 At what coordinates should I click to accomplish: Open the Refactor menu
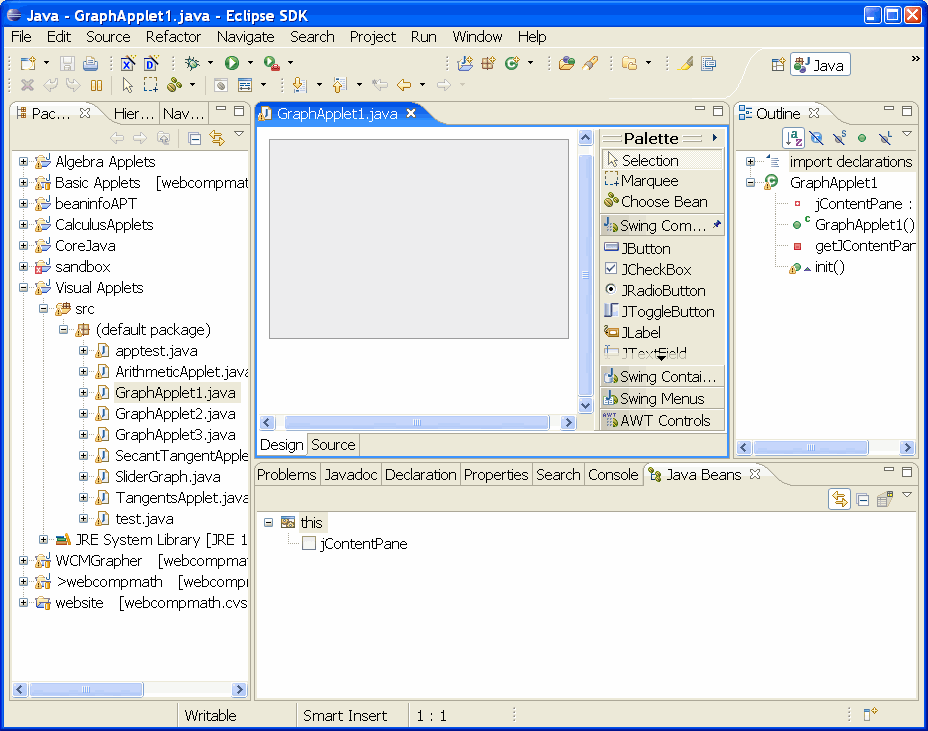point(173,37)
